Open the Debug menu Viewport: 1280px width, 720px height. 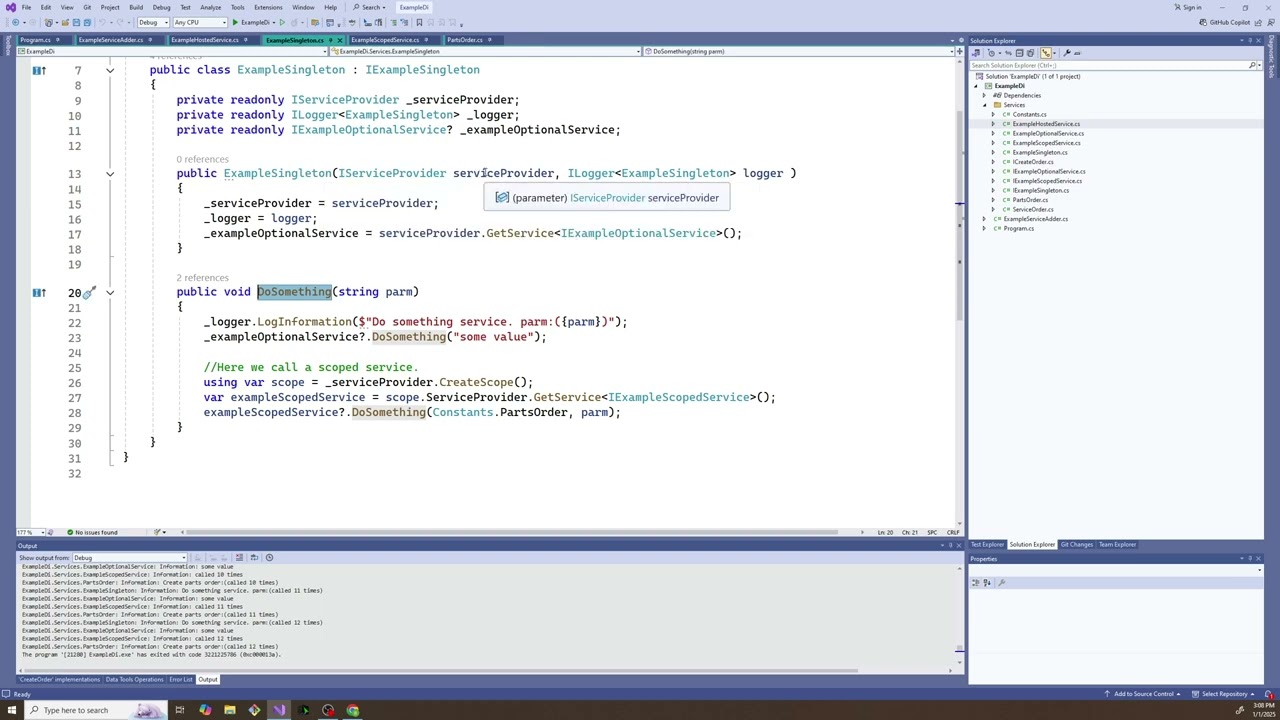tap(161, 7)
